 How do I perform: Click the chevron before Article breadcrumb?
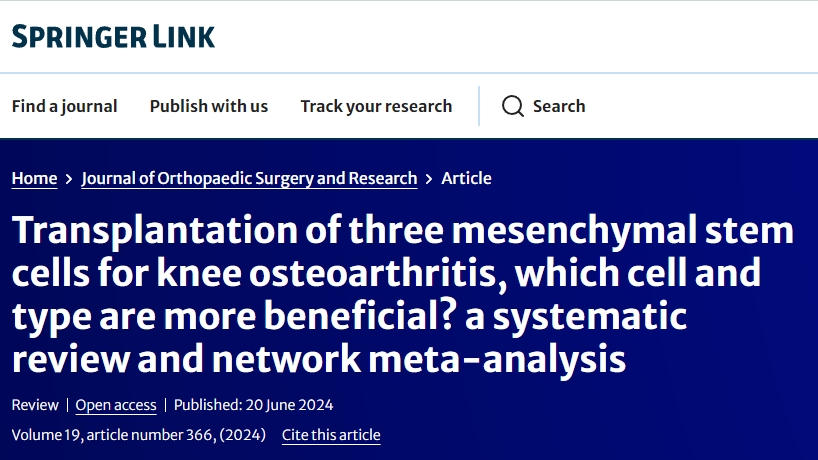pyautogui.click(x=429, y=179)
